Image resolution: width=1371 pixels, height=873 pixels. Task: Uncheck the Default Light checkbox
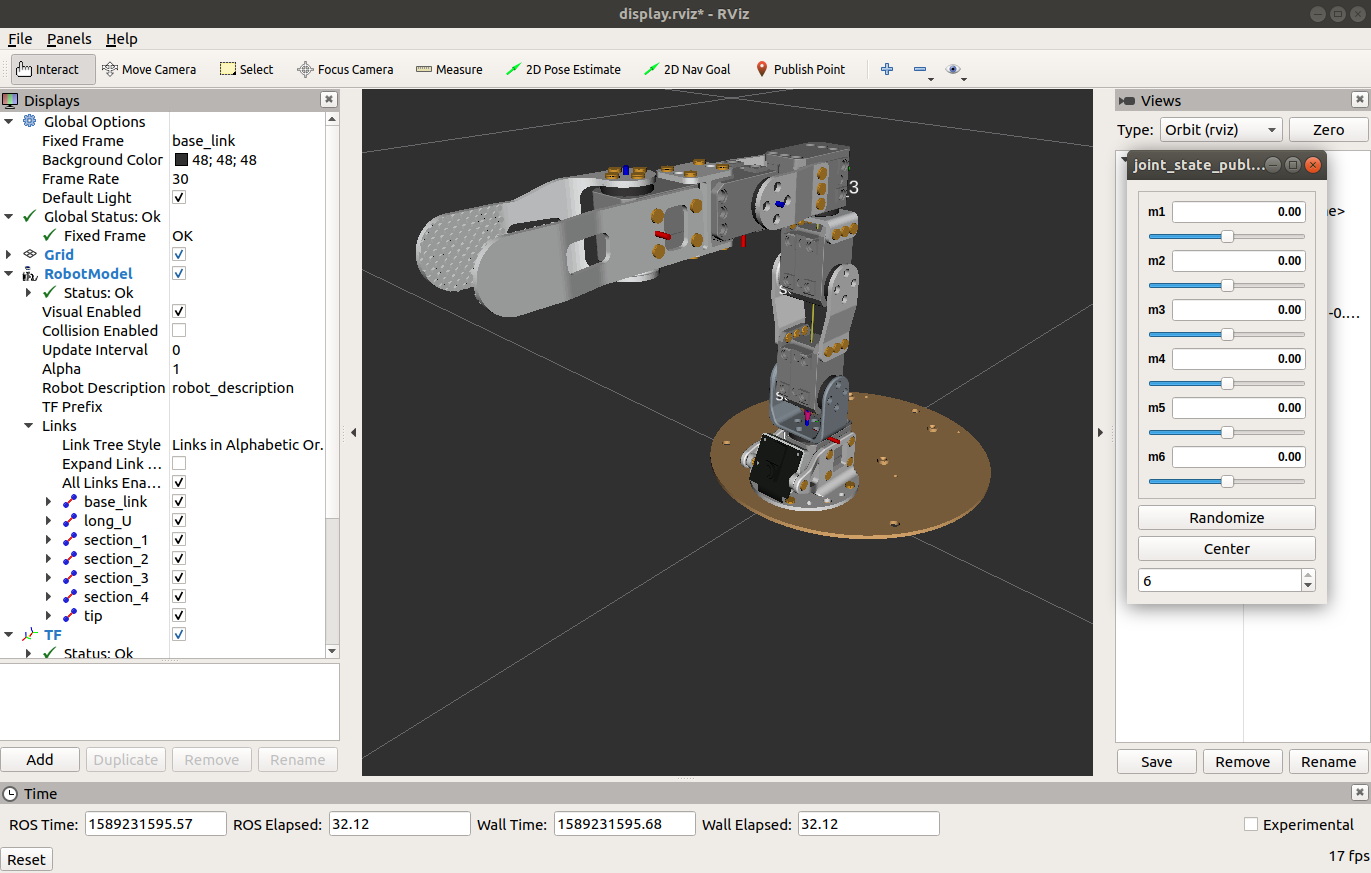point(179,198)
